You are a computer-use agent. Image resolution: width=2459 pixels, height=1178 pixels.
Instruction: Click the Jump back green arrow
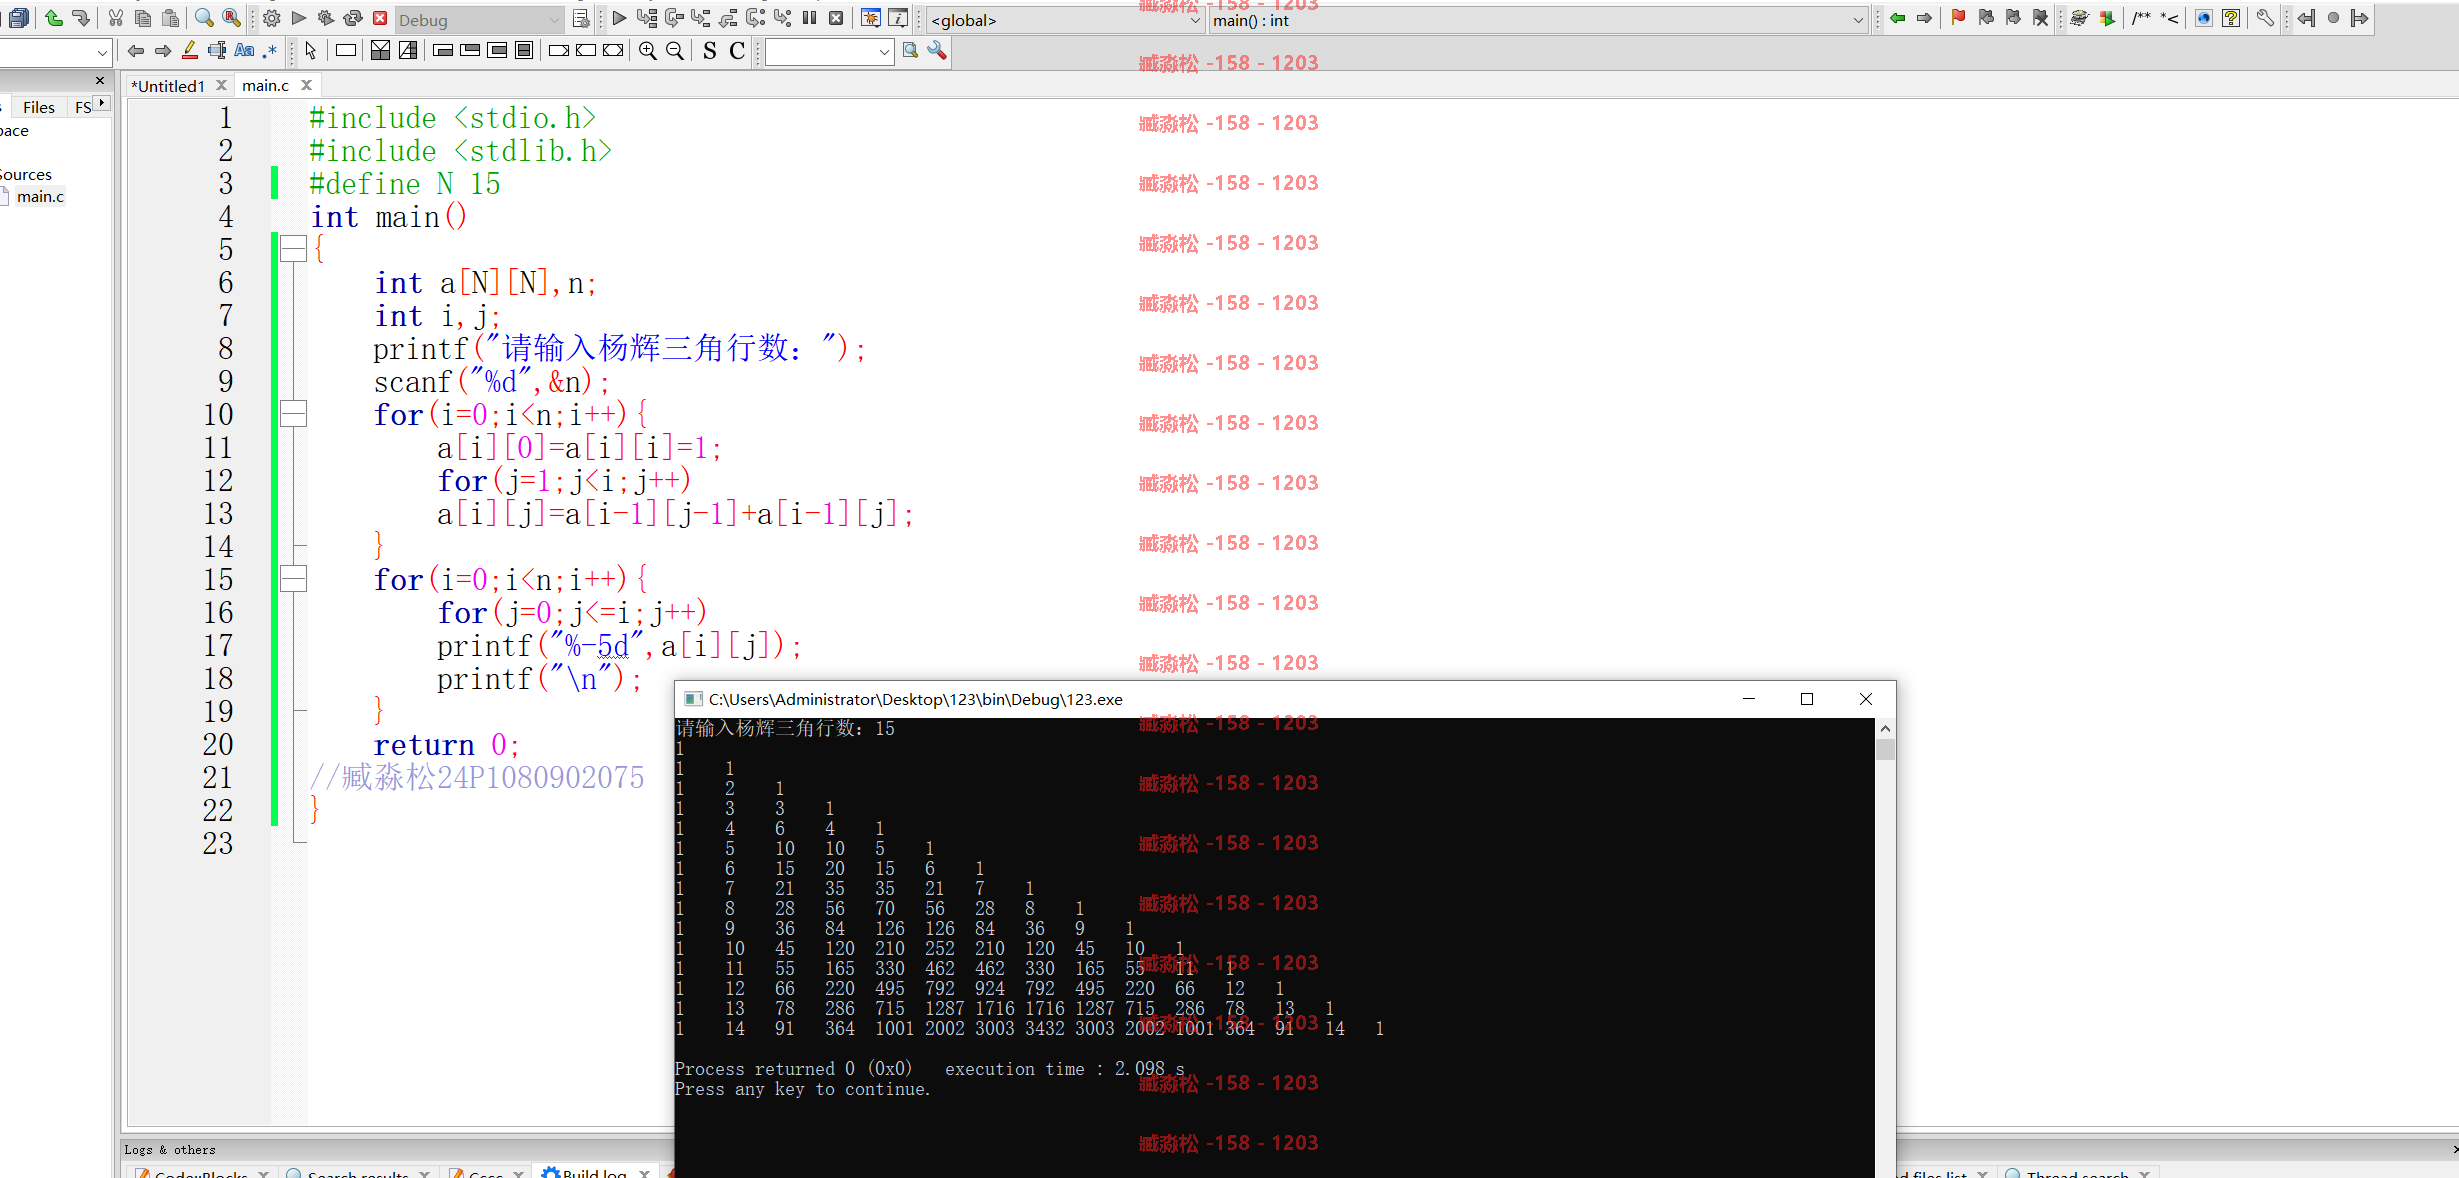1897,18
